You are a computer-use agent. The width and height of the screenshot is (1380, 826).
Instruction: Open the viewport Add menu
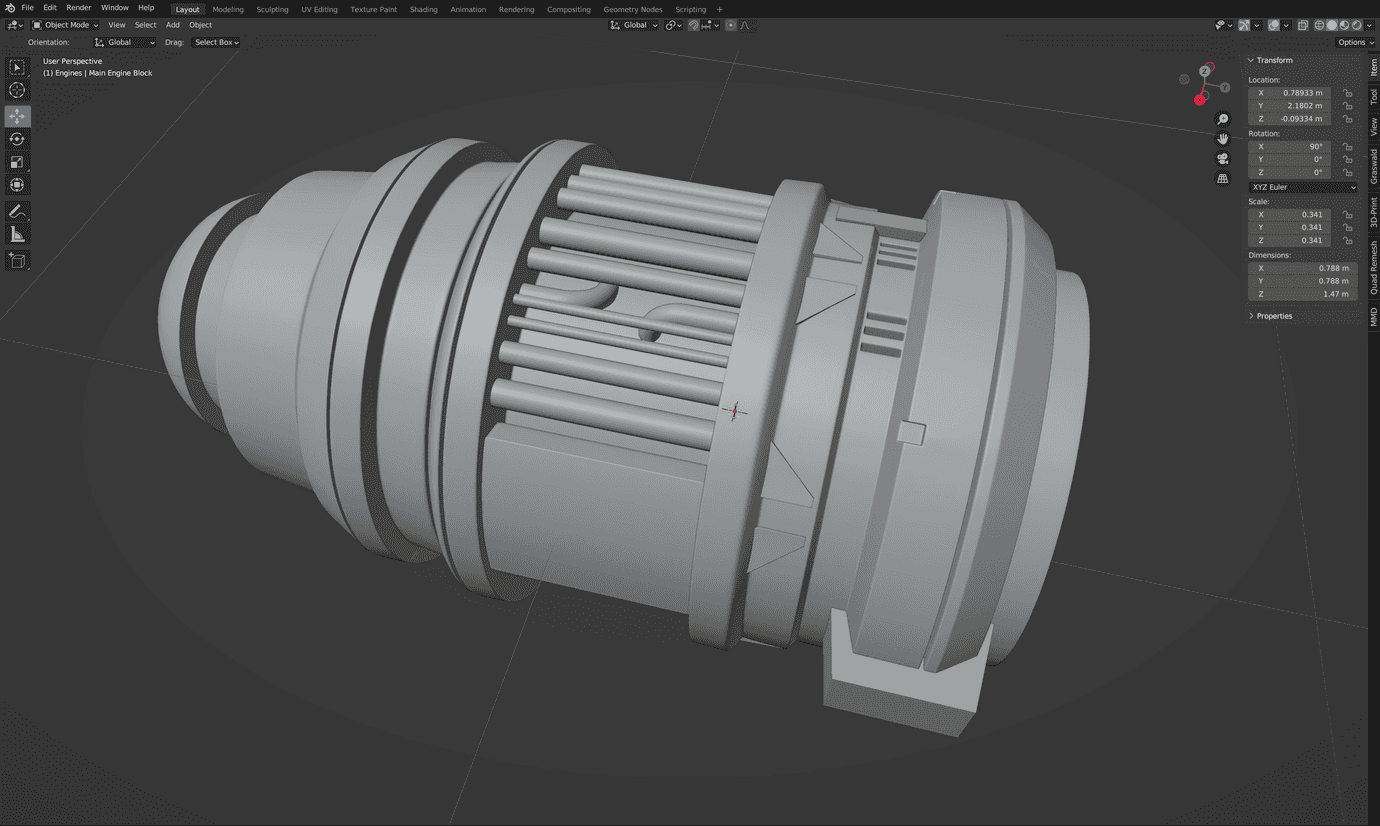click(173, 25)
